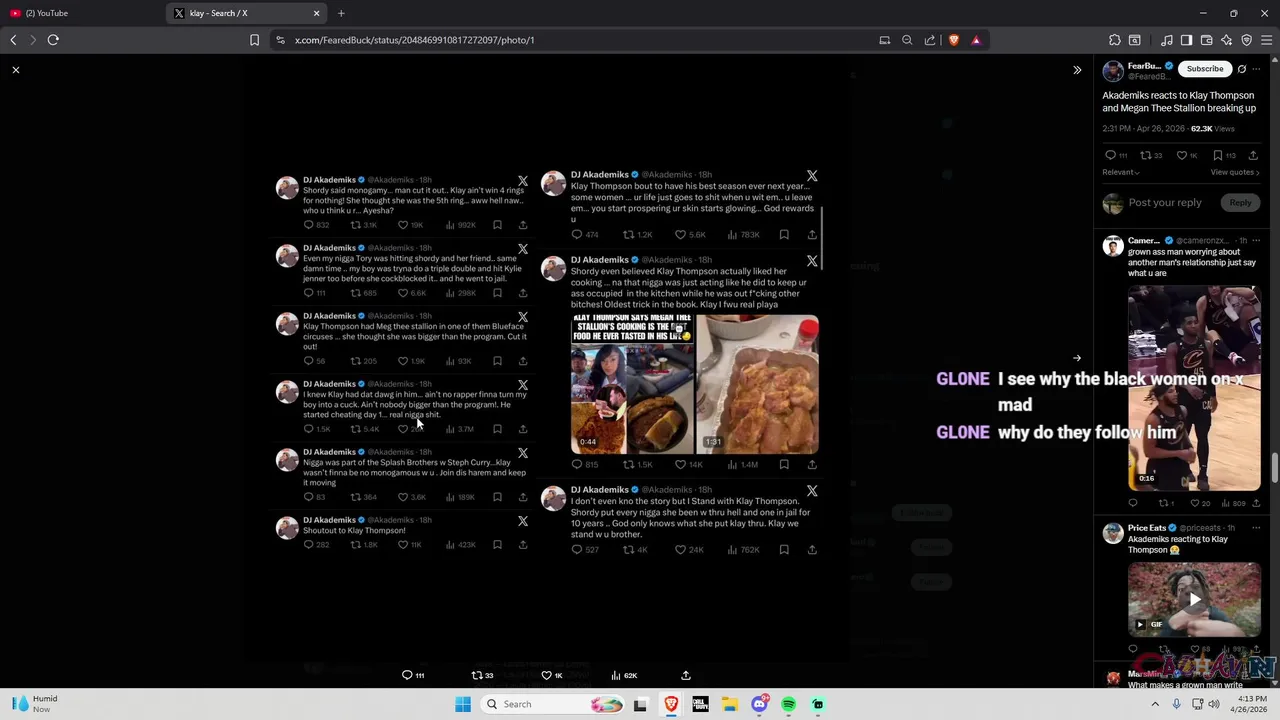Screen dimensions: 1280x720
Task: Show hidden system tray icons
Action: [1155, 704]
